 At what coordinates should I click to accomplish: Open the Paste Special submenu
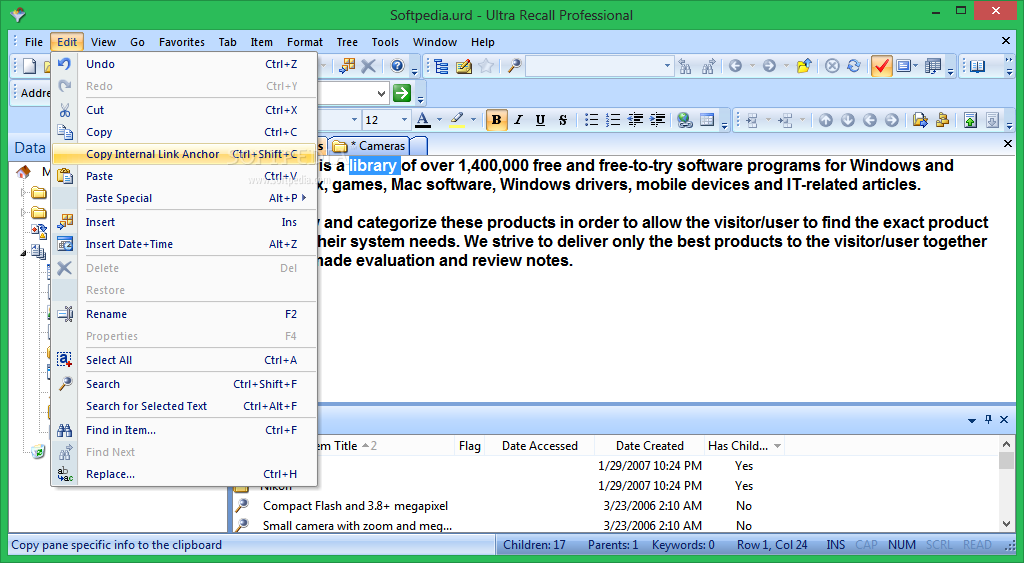[184, 198]
